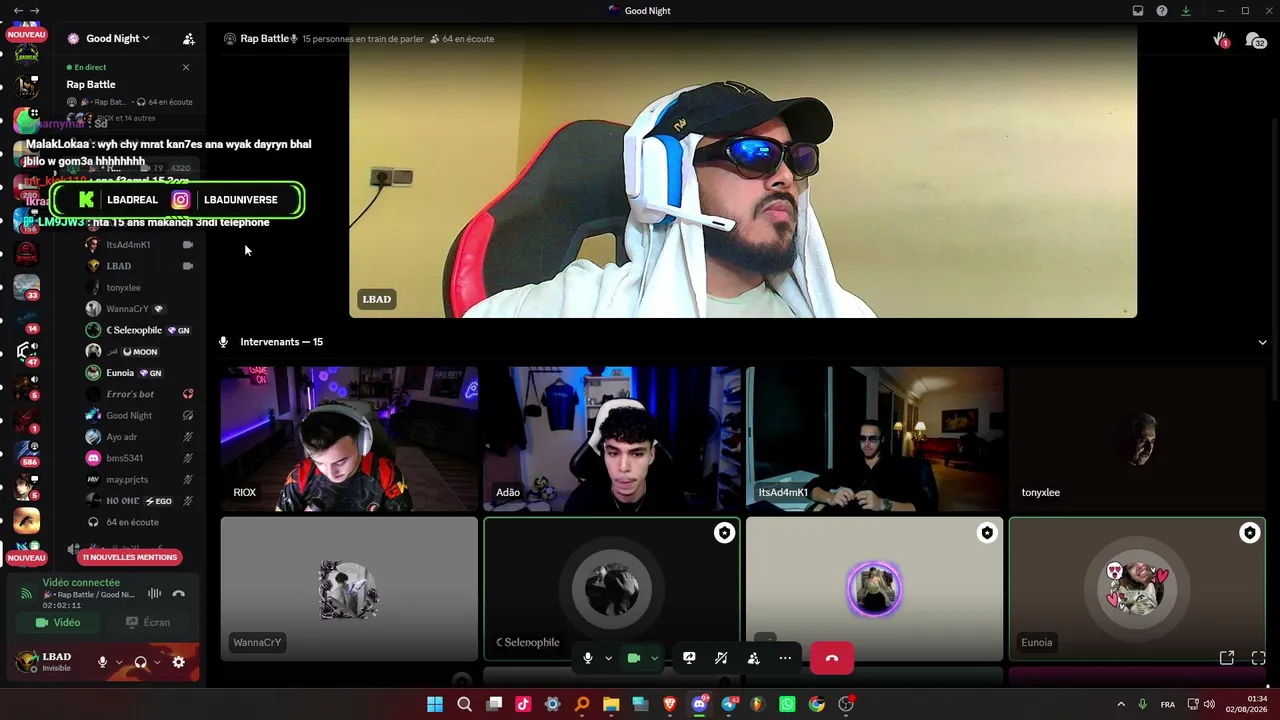Open WhatsApp from the taskbar

[787, 704]
